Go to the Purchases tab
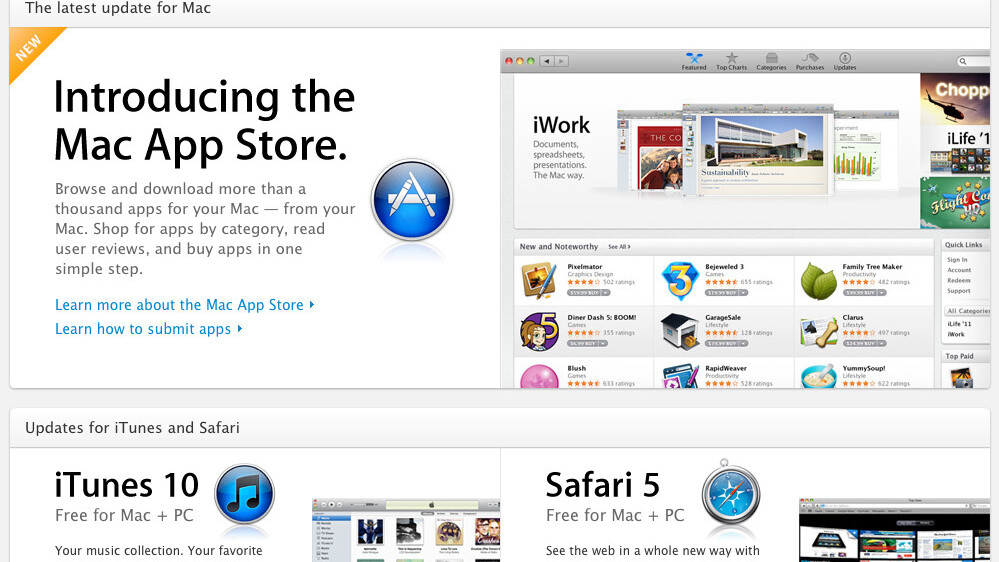999x562 pixels. 809,61
